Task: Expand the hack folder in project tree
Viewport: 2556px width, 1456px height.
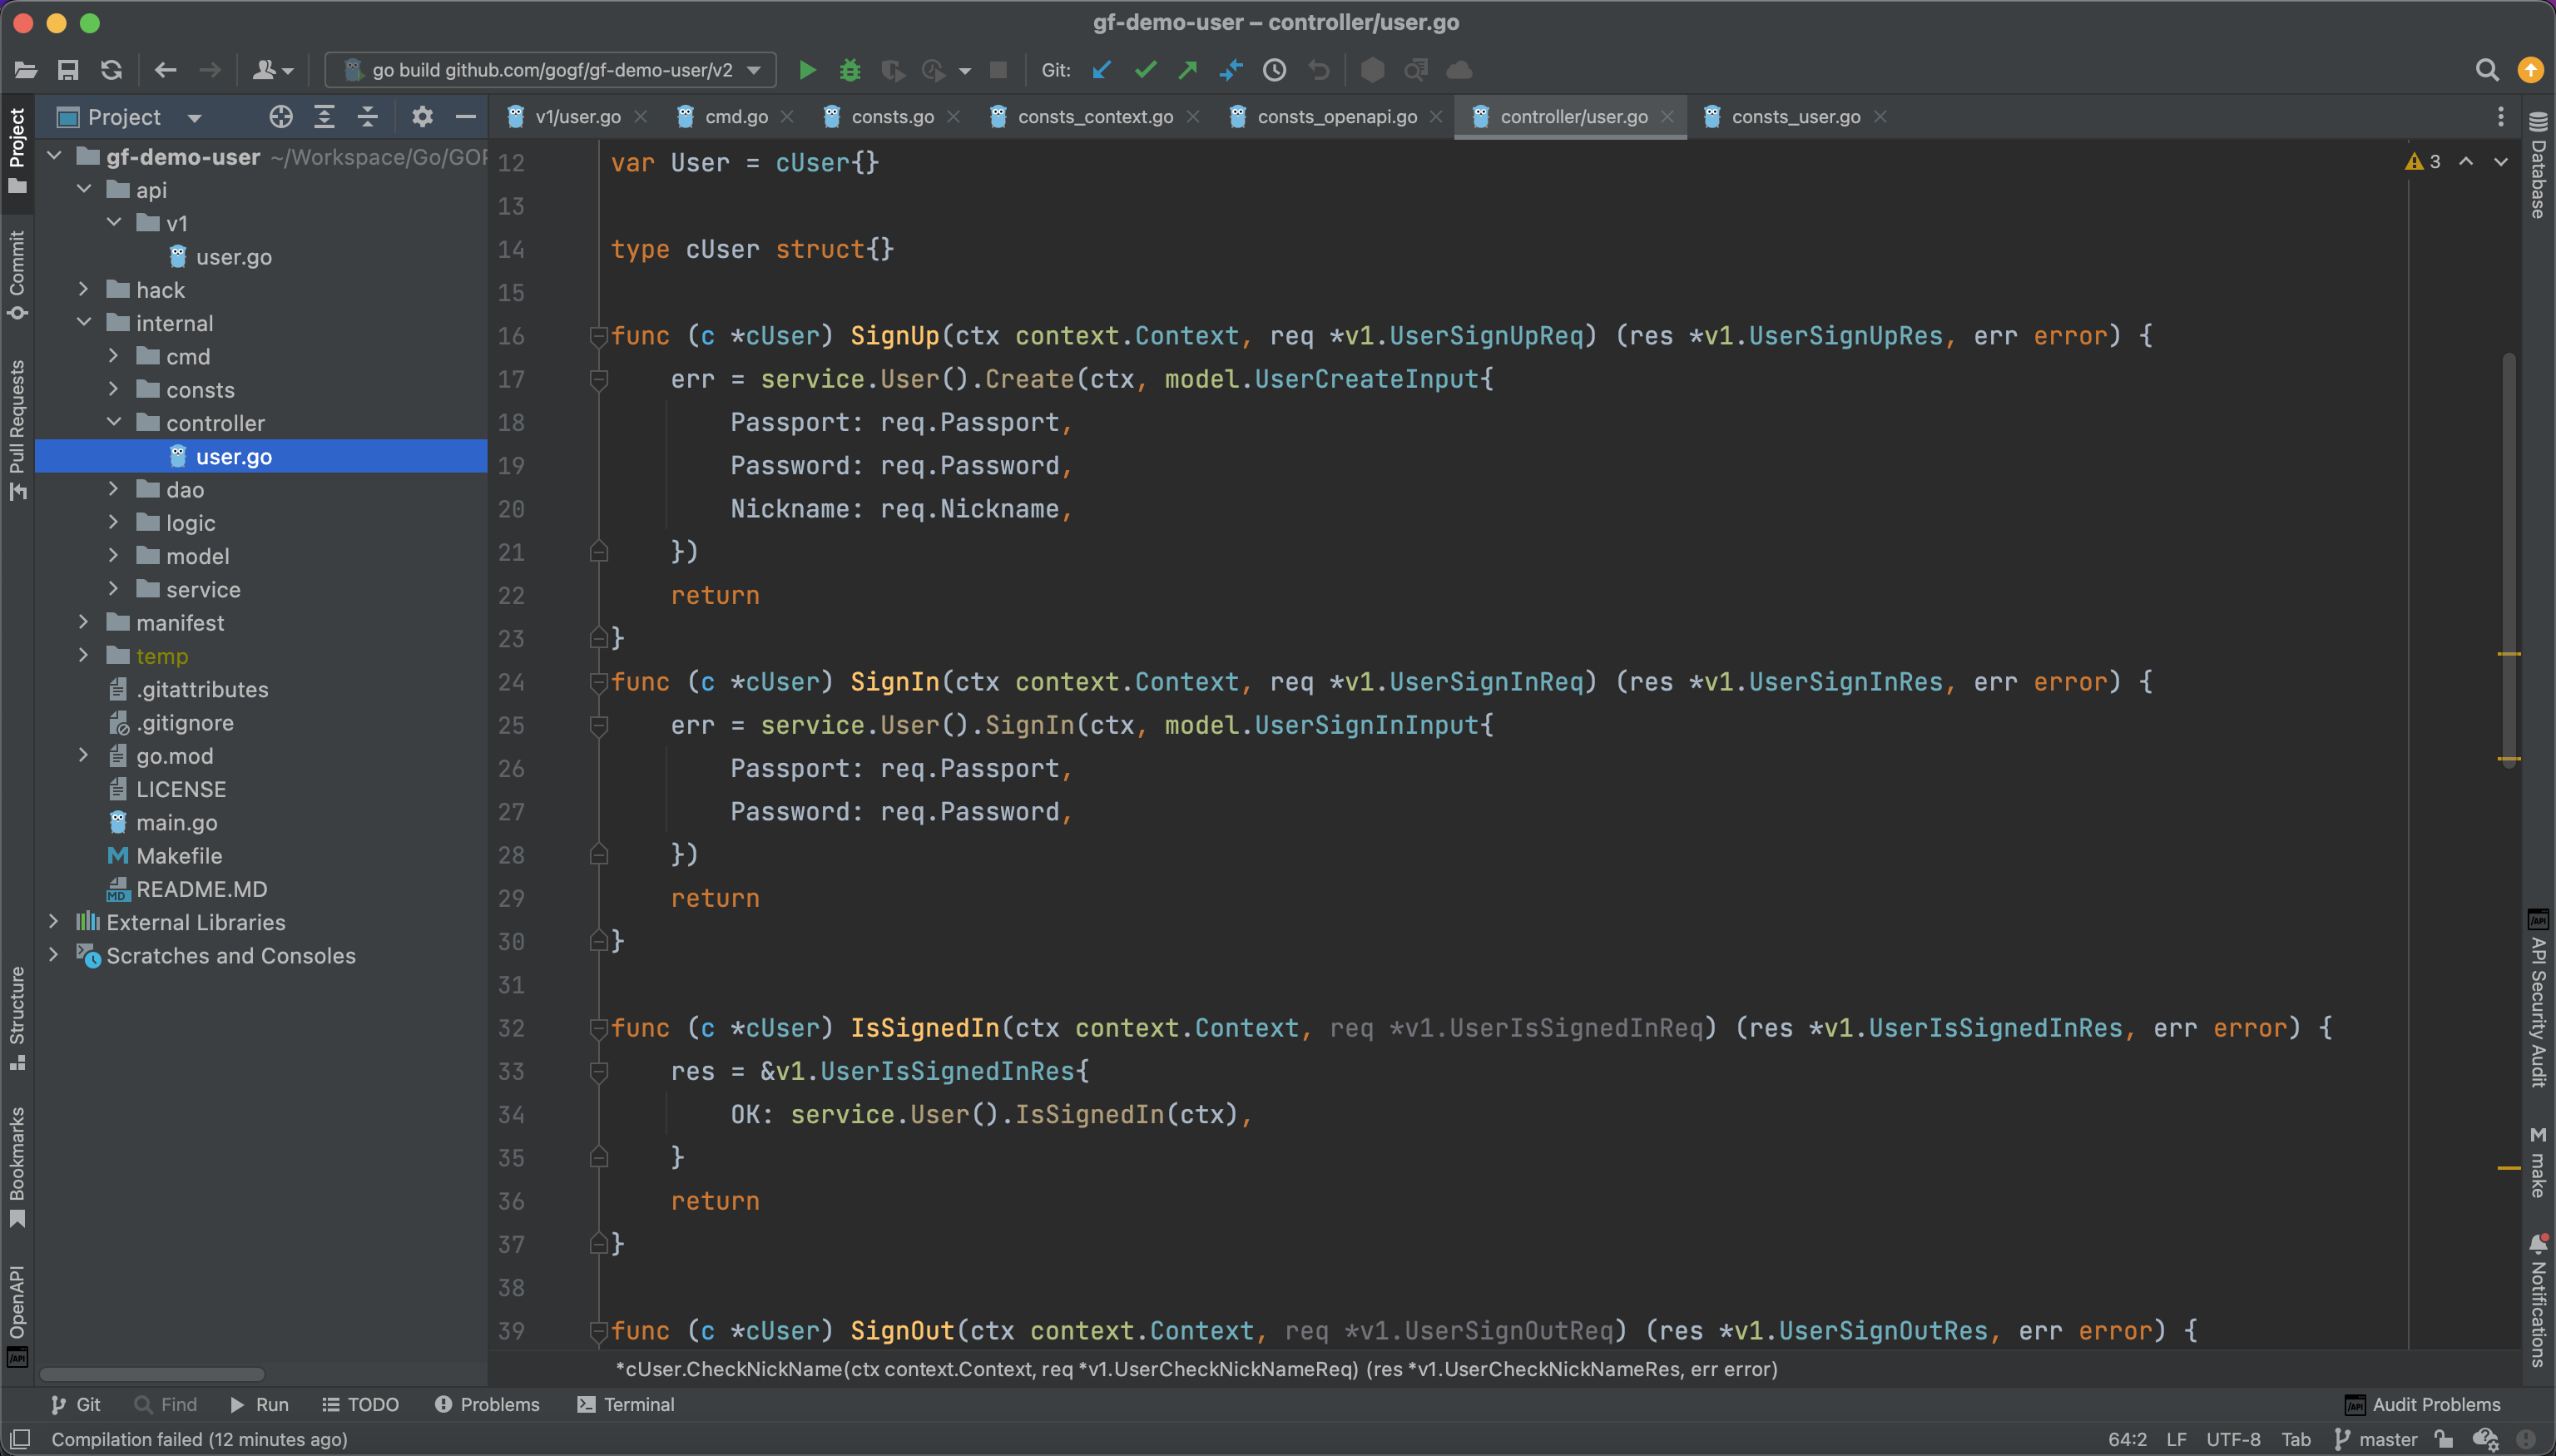Action: (x=85, y=290)
